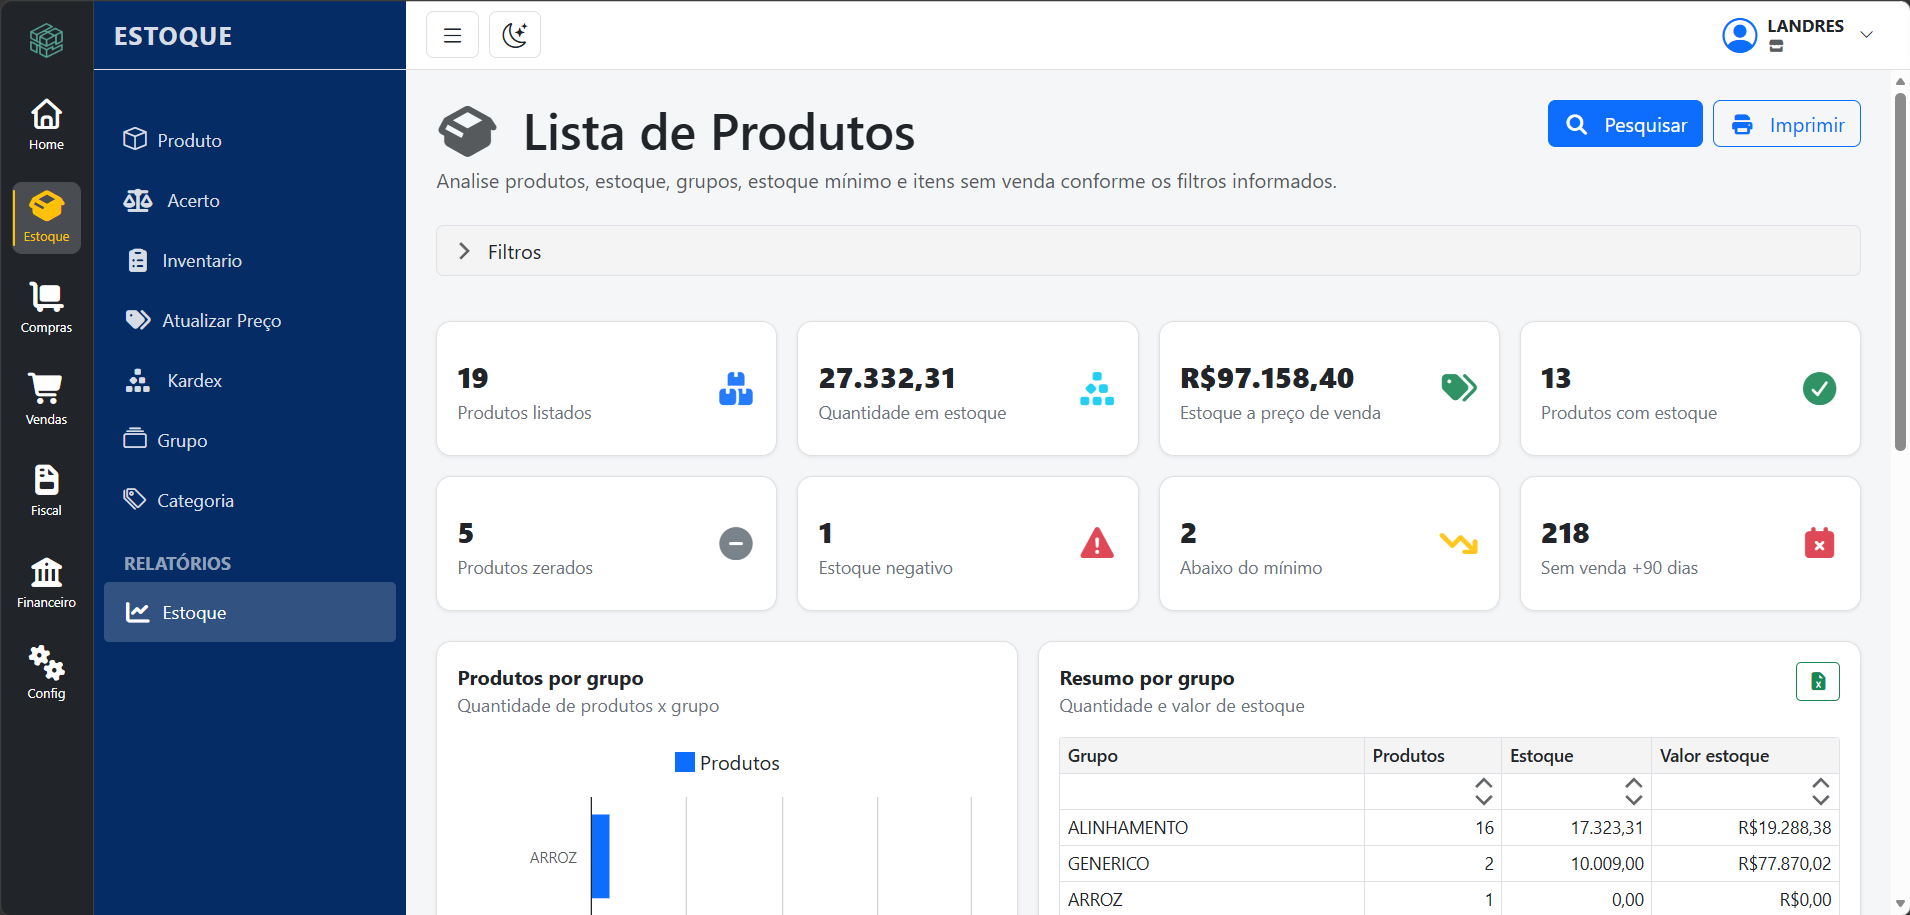The width and height of the screenshot is (1910, 915).
Task: Select the ARROZ row in table
Action: point(1449,899)
